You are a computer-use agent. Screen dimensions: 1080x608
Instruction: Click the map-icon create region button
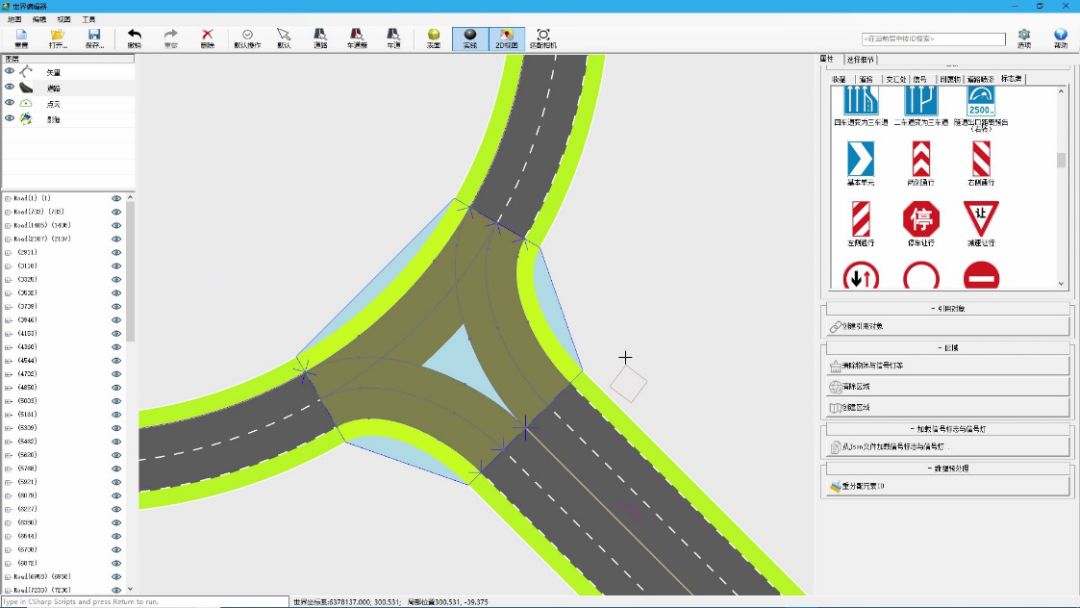coord(948,407)
